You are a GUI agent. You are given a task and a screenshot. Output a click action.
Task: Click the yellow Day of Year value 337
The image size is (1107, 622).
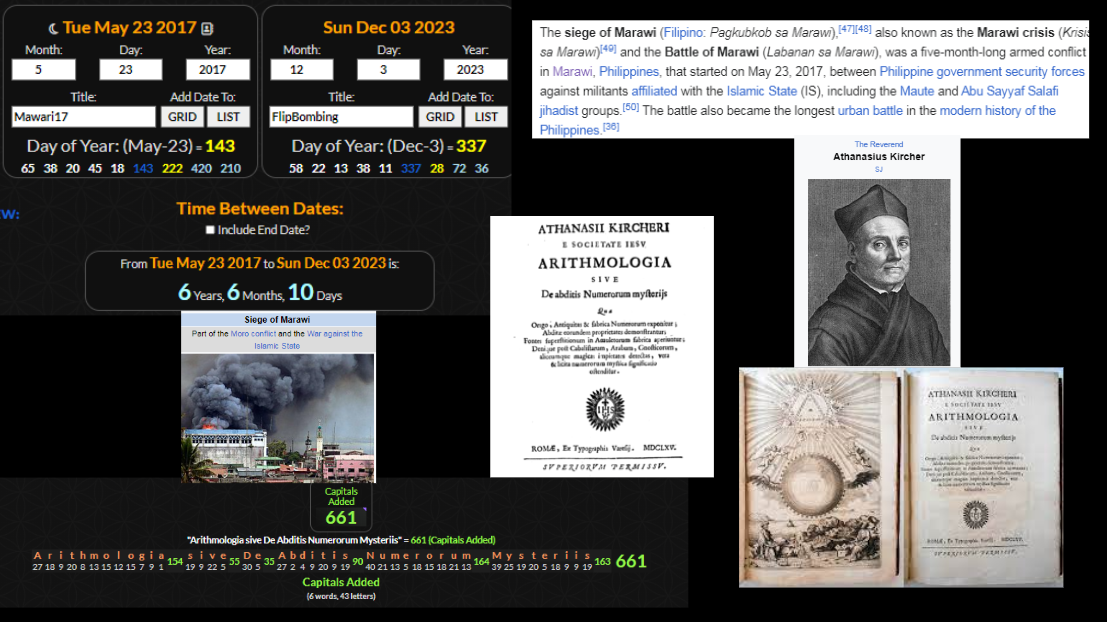[471, 146]
